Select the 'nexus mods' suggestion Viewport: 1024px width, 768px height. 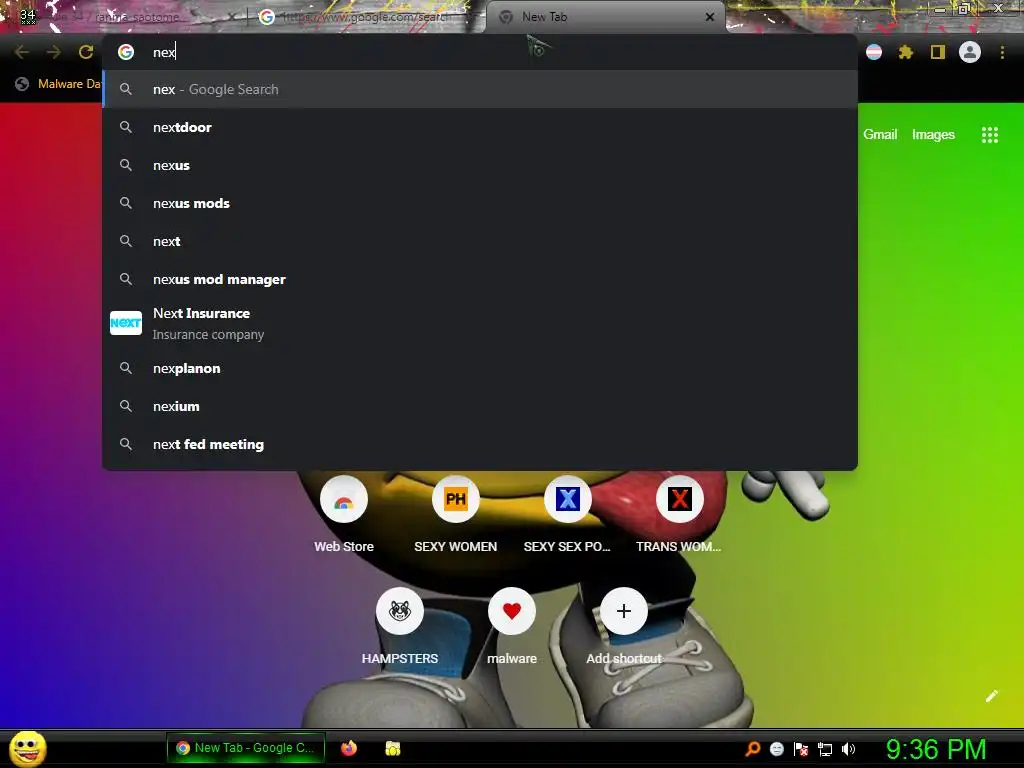click(480, 203)
